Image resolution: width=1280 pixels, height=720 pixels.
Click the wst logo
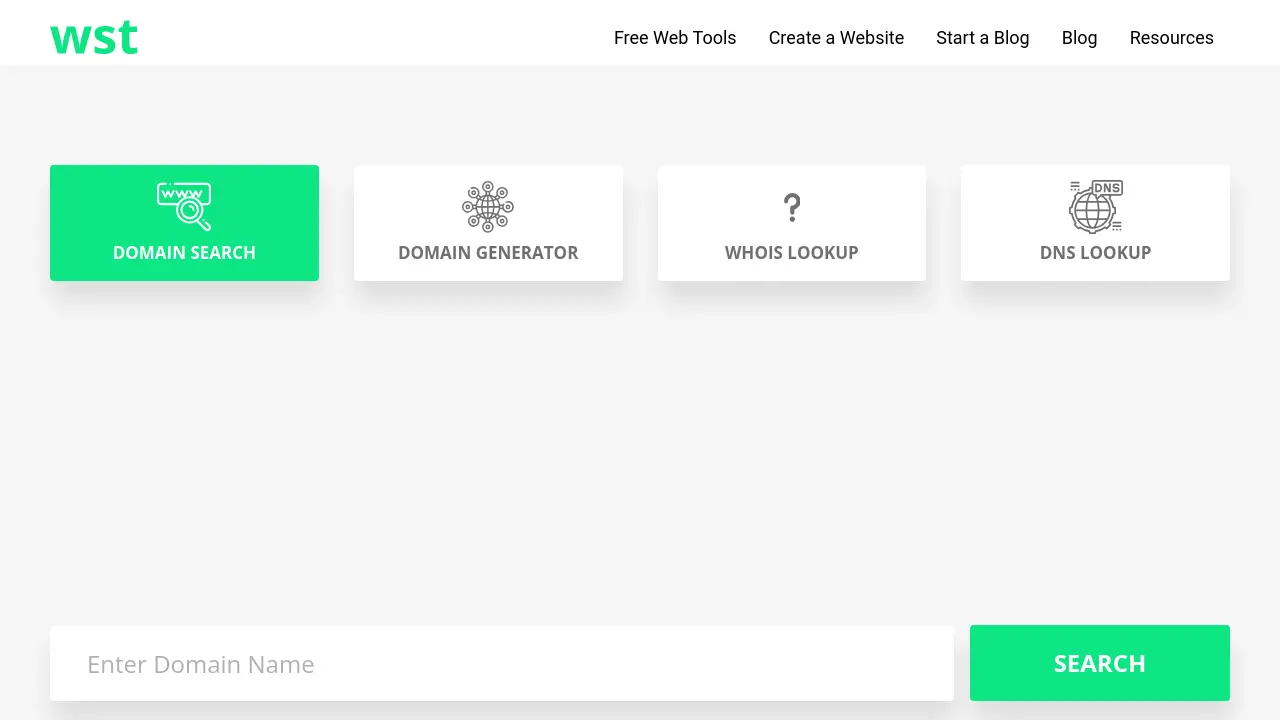[x=94, y=38]
